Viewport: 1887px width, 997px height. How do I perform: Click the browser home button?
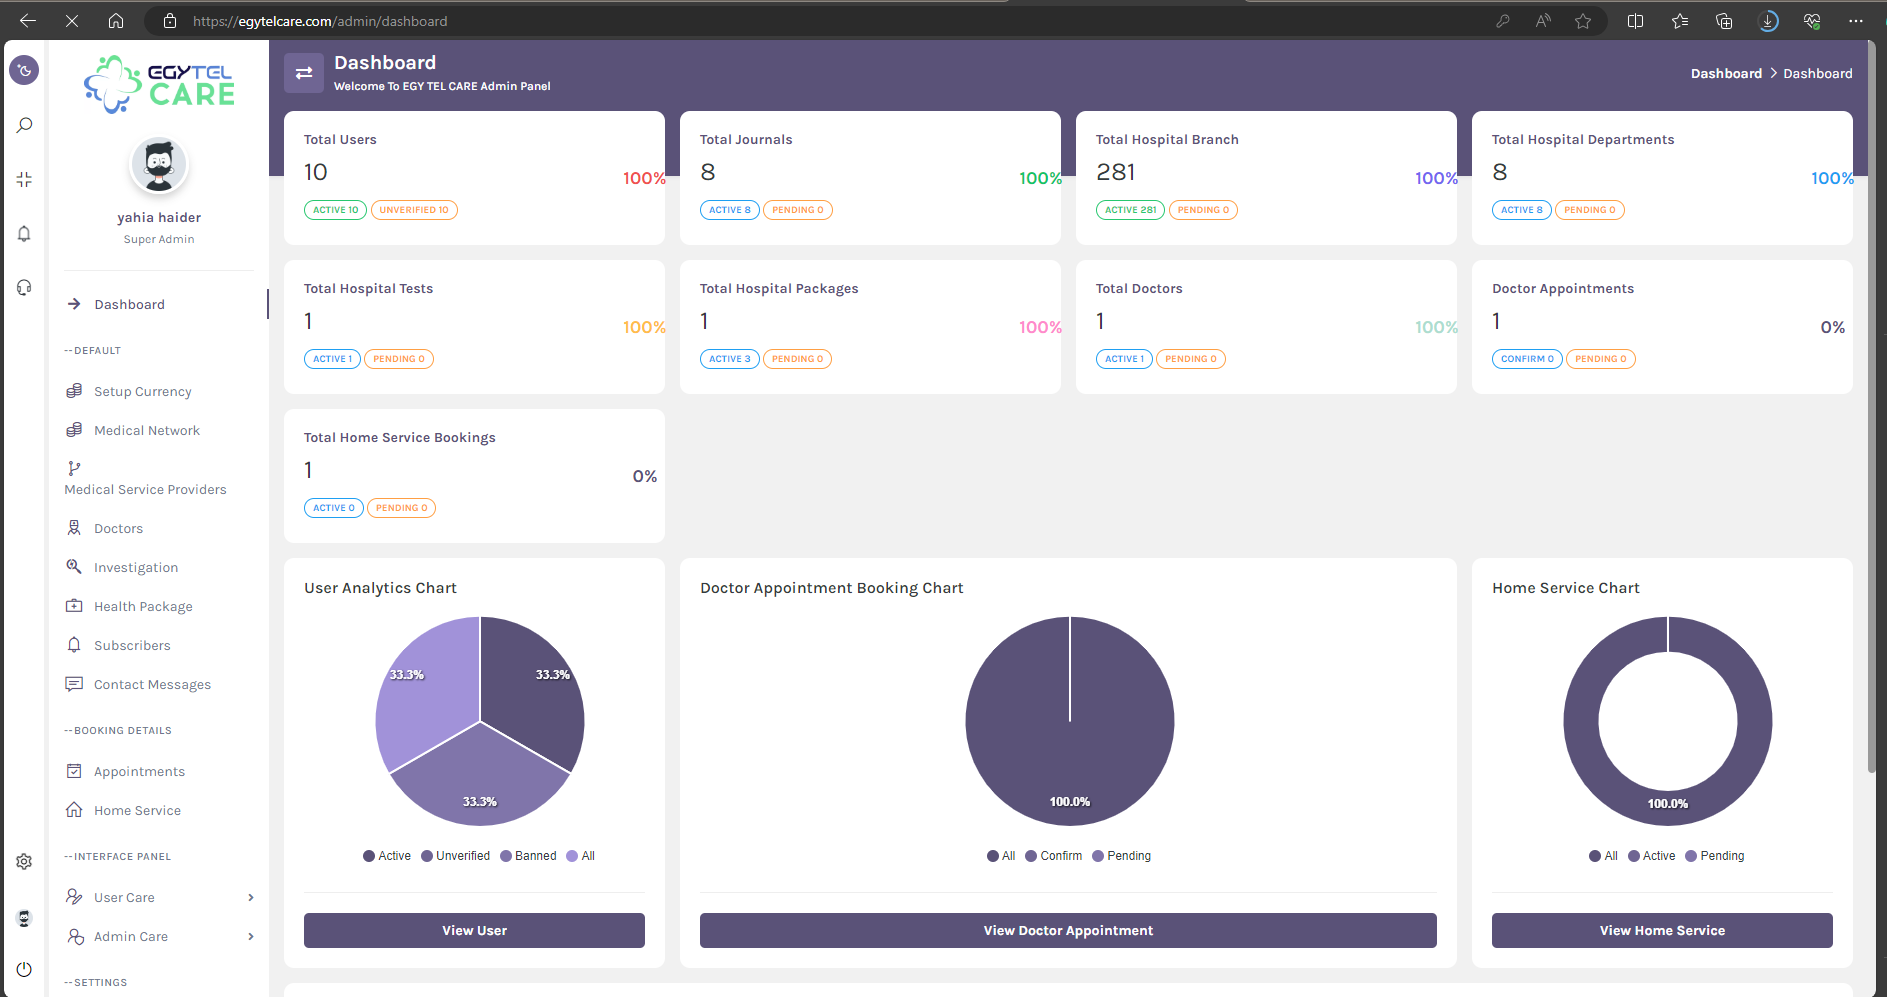(116, 20)
